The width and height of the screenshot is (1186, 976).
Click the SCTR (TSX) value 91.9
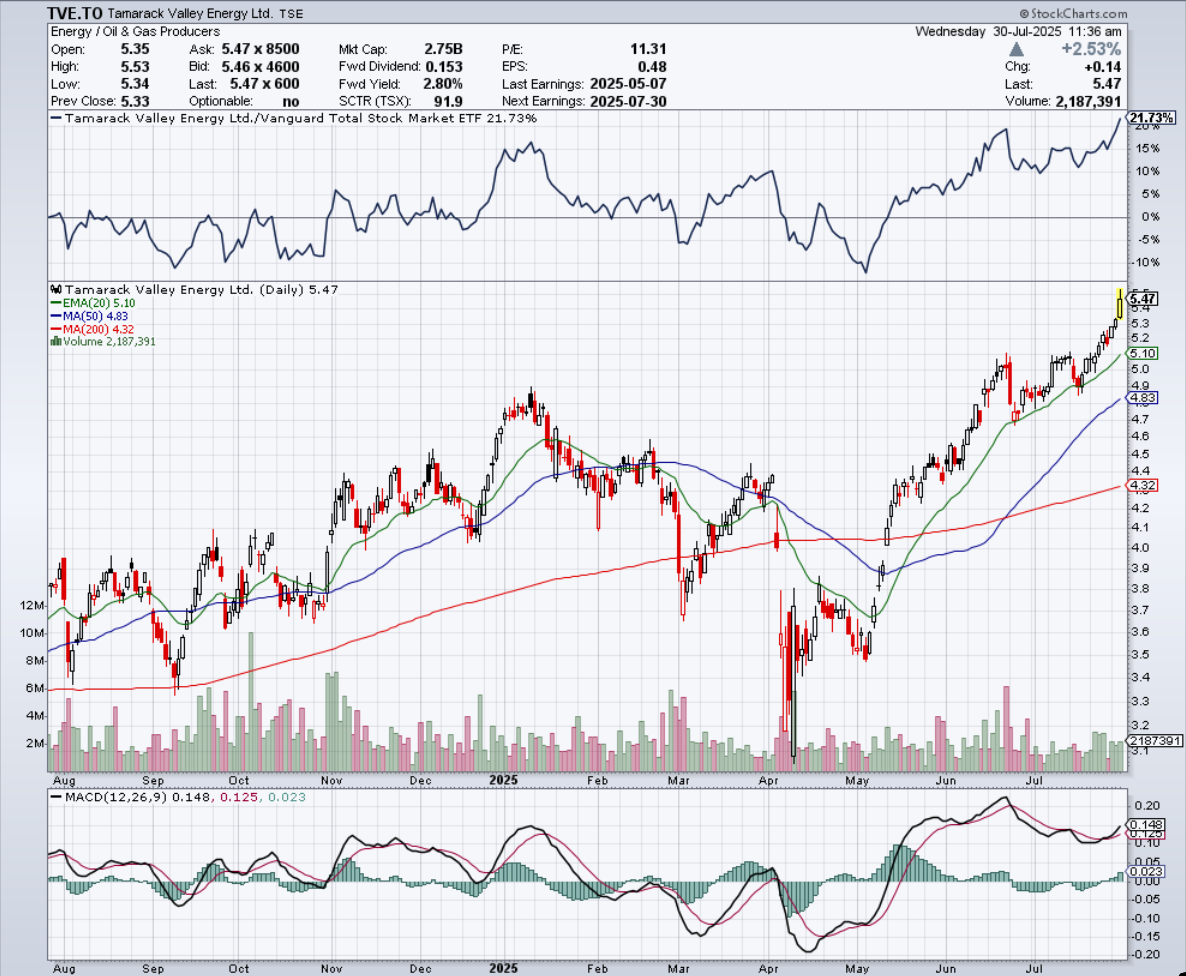(449, 101)
